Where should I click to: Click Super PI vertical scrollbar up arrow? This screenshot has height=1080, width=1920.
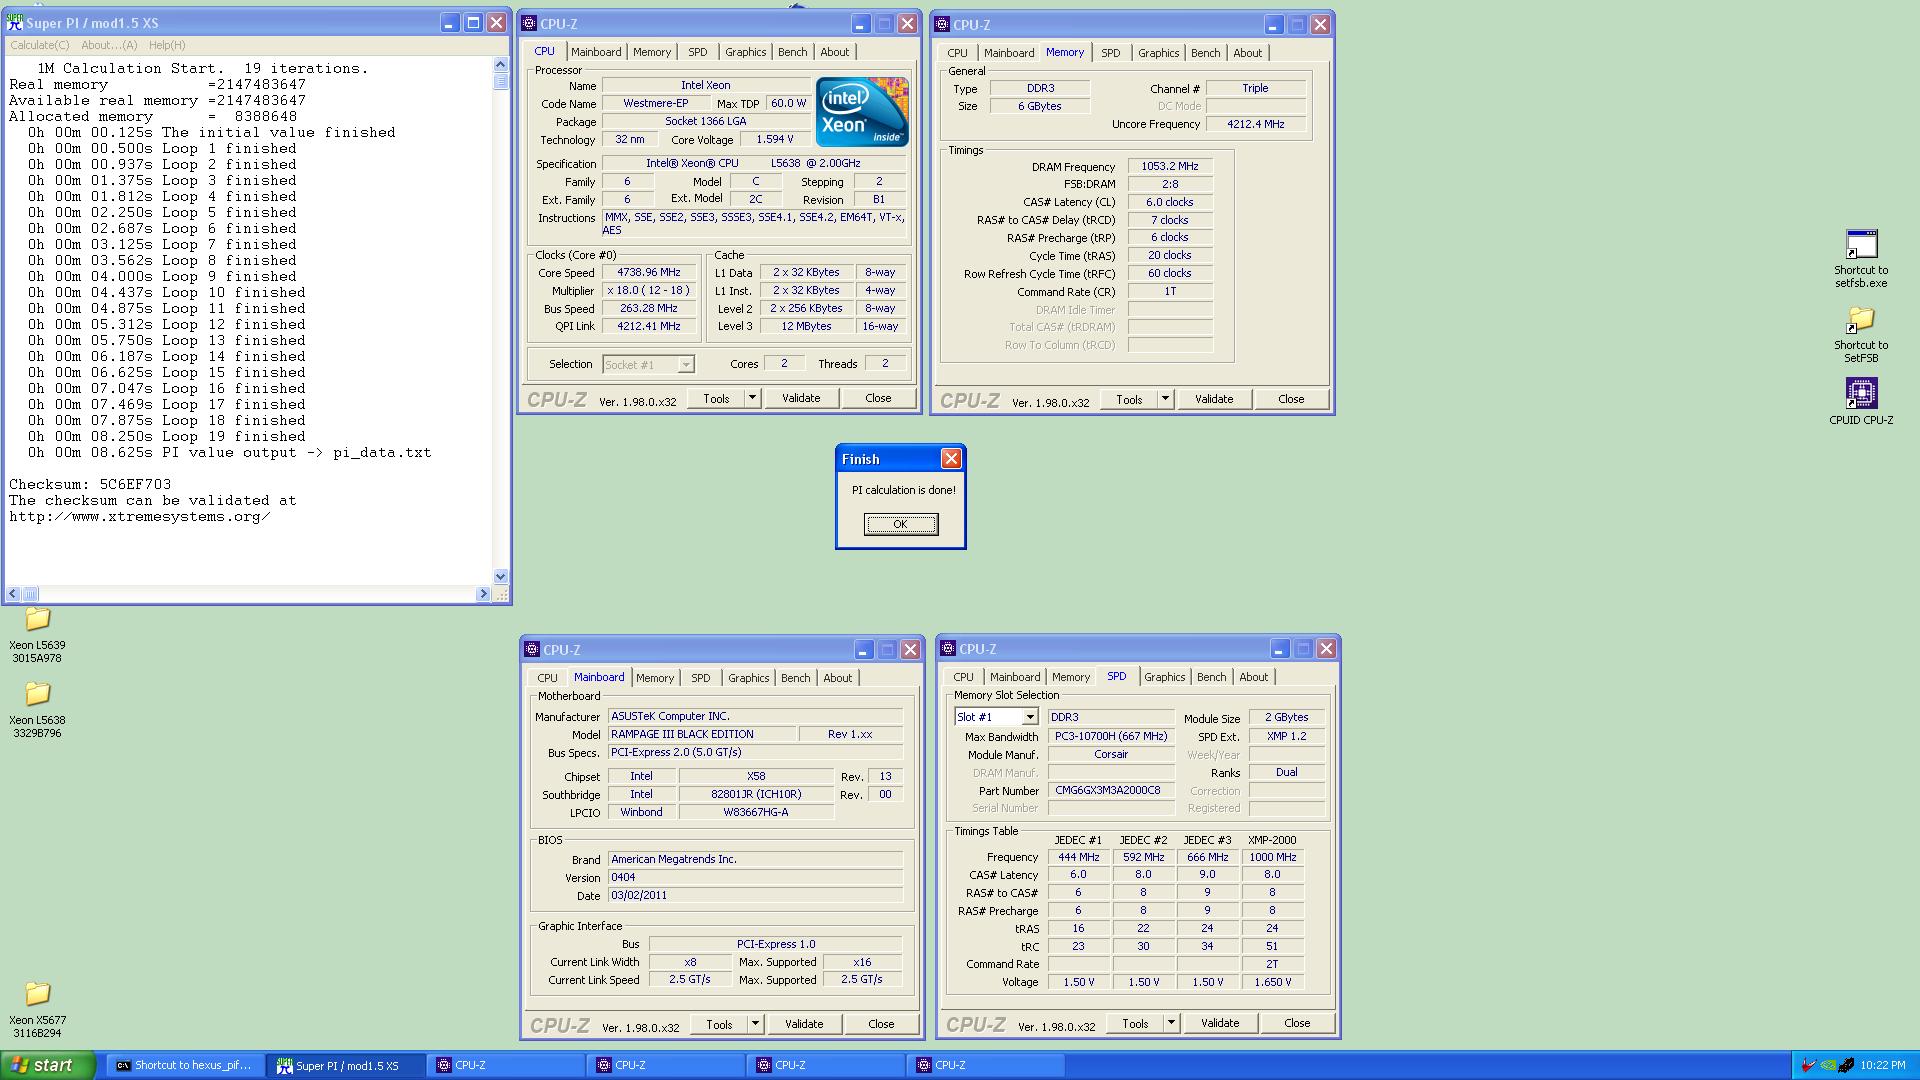pos(501,64)
